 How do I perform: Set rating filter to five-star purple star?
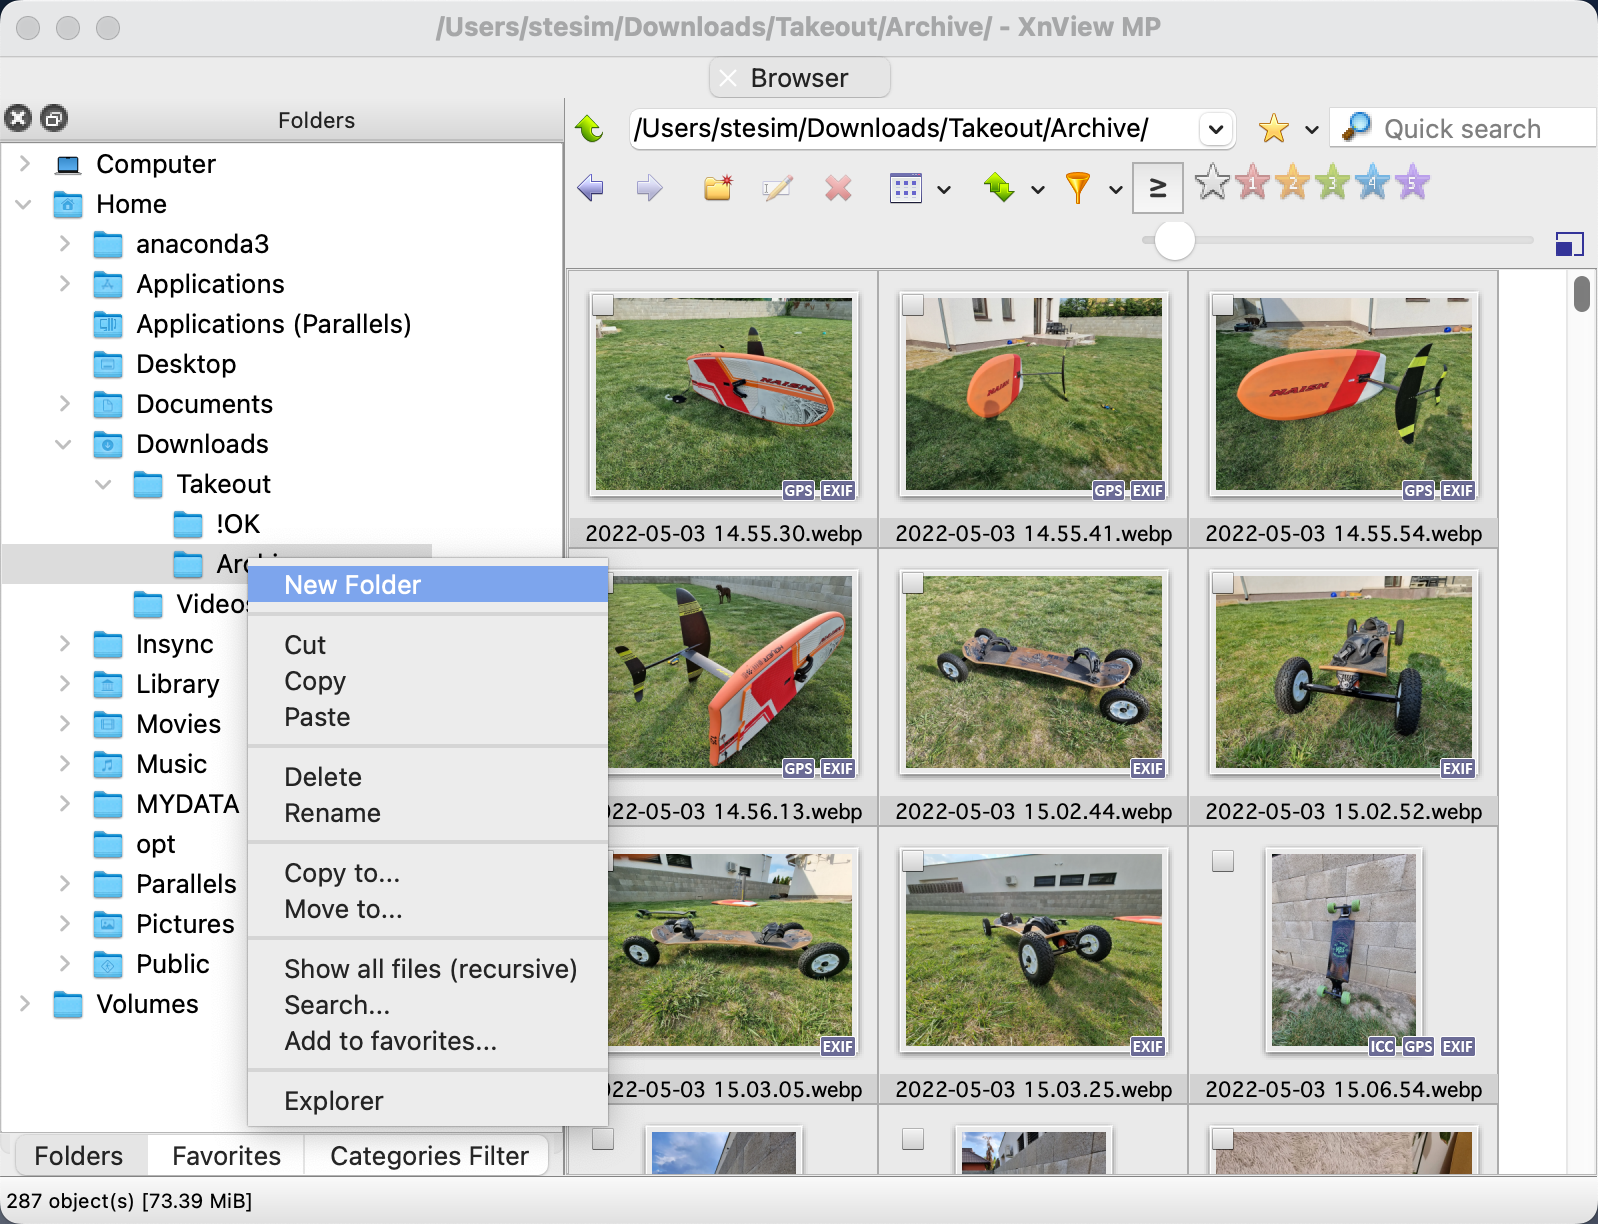(1412, 183)
